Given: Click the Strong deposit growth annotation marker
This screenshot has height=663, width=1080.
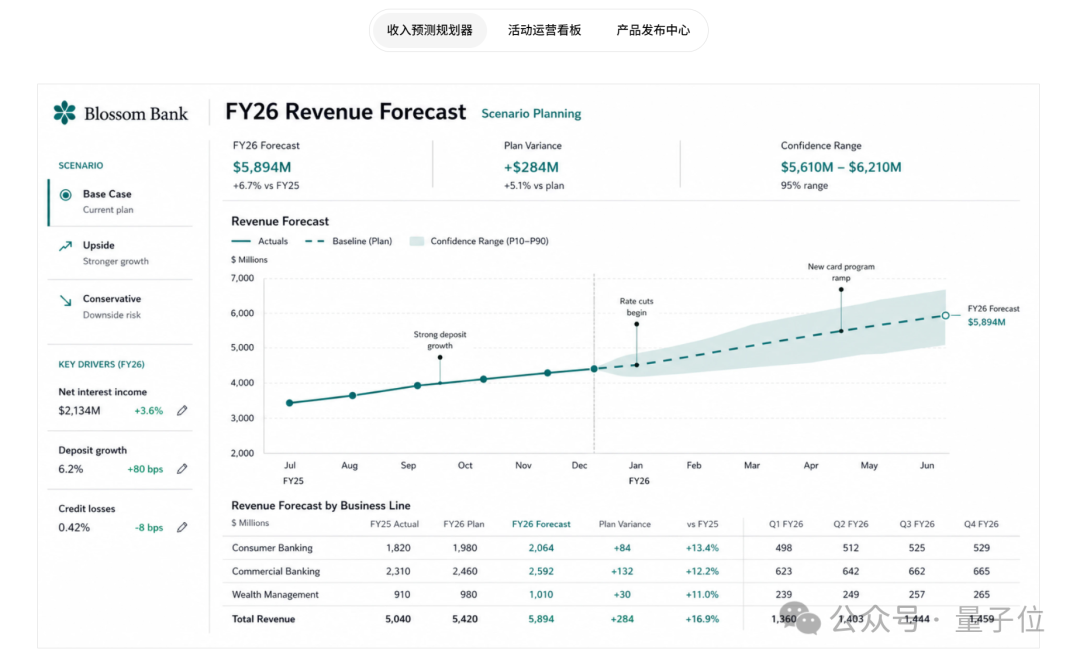Looking at the screenshot, I should [x=440, y=357].
